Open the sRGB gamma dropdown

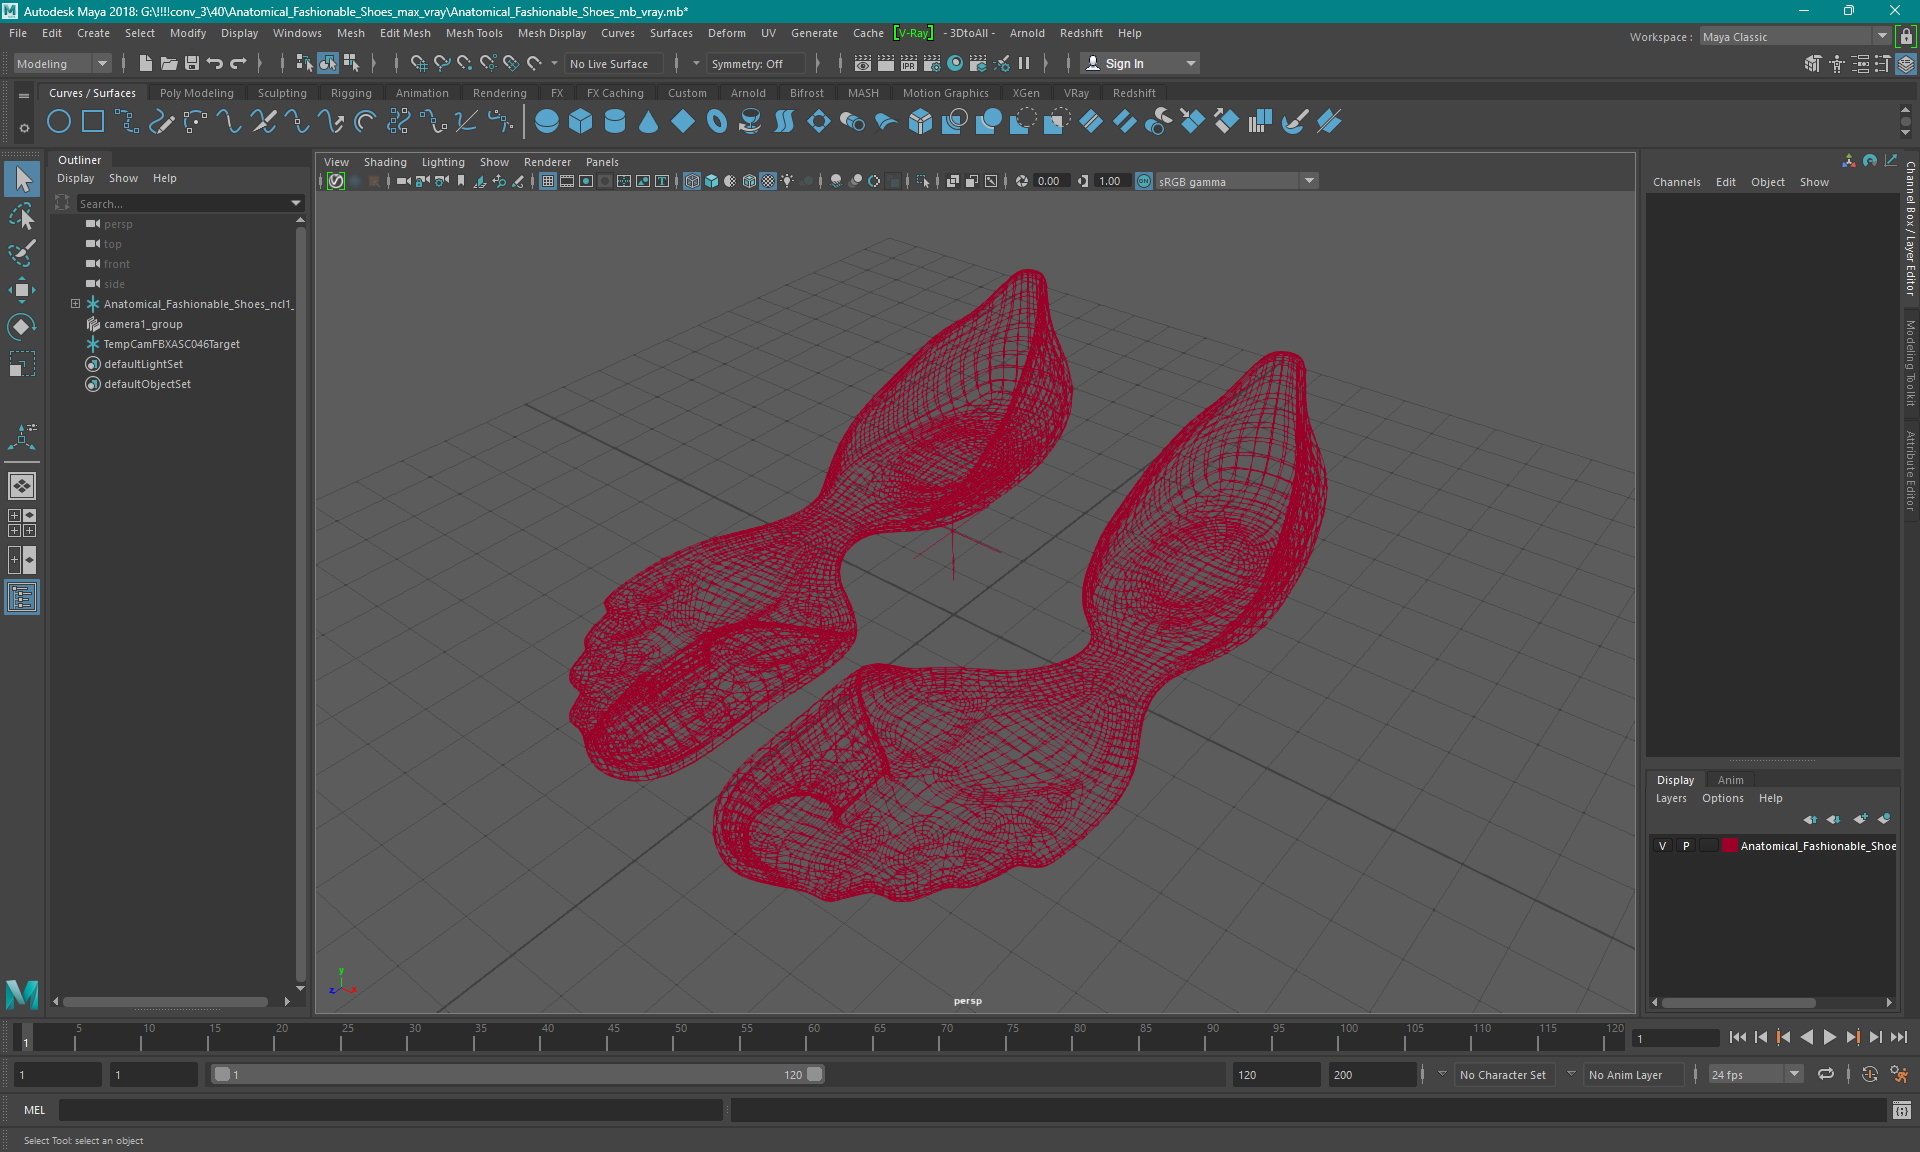(1237, 181)
